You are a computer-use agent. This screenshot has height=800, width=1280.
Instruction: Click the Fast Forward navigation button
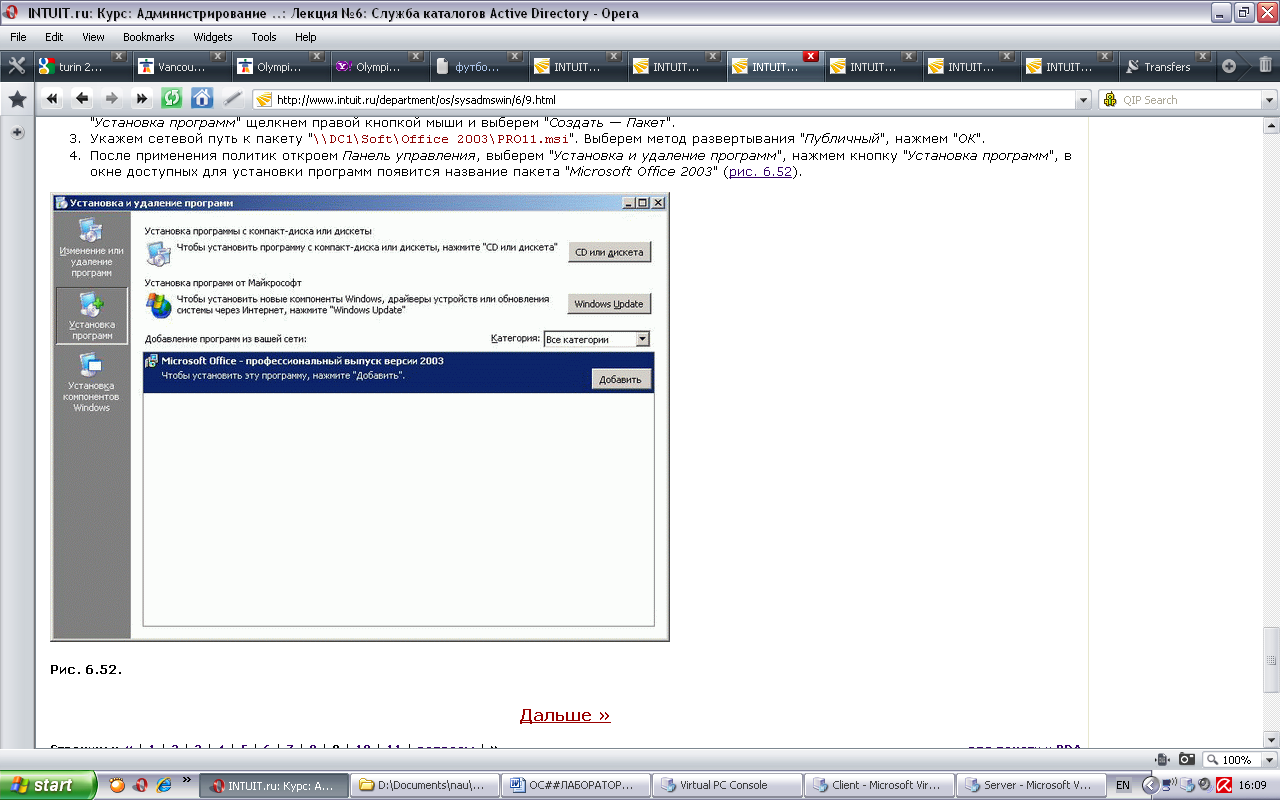coord(142,99)
